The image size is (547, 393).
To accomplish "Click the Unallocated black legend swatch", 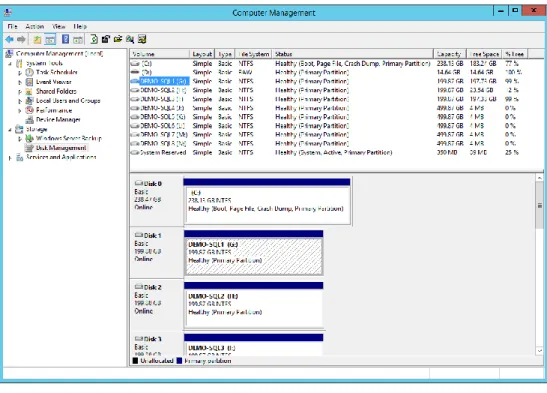I will pyautogui.click(x=135, y=361).
